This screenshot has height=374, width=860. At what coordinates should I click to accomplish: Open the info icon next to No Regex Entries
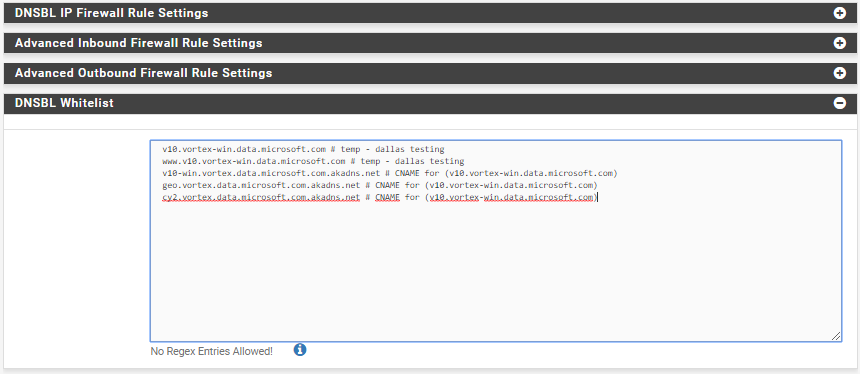tap(299, 349)
